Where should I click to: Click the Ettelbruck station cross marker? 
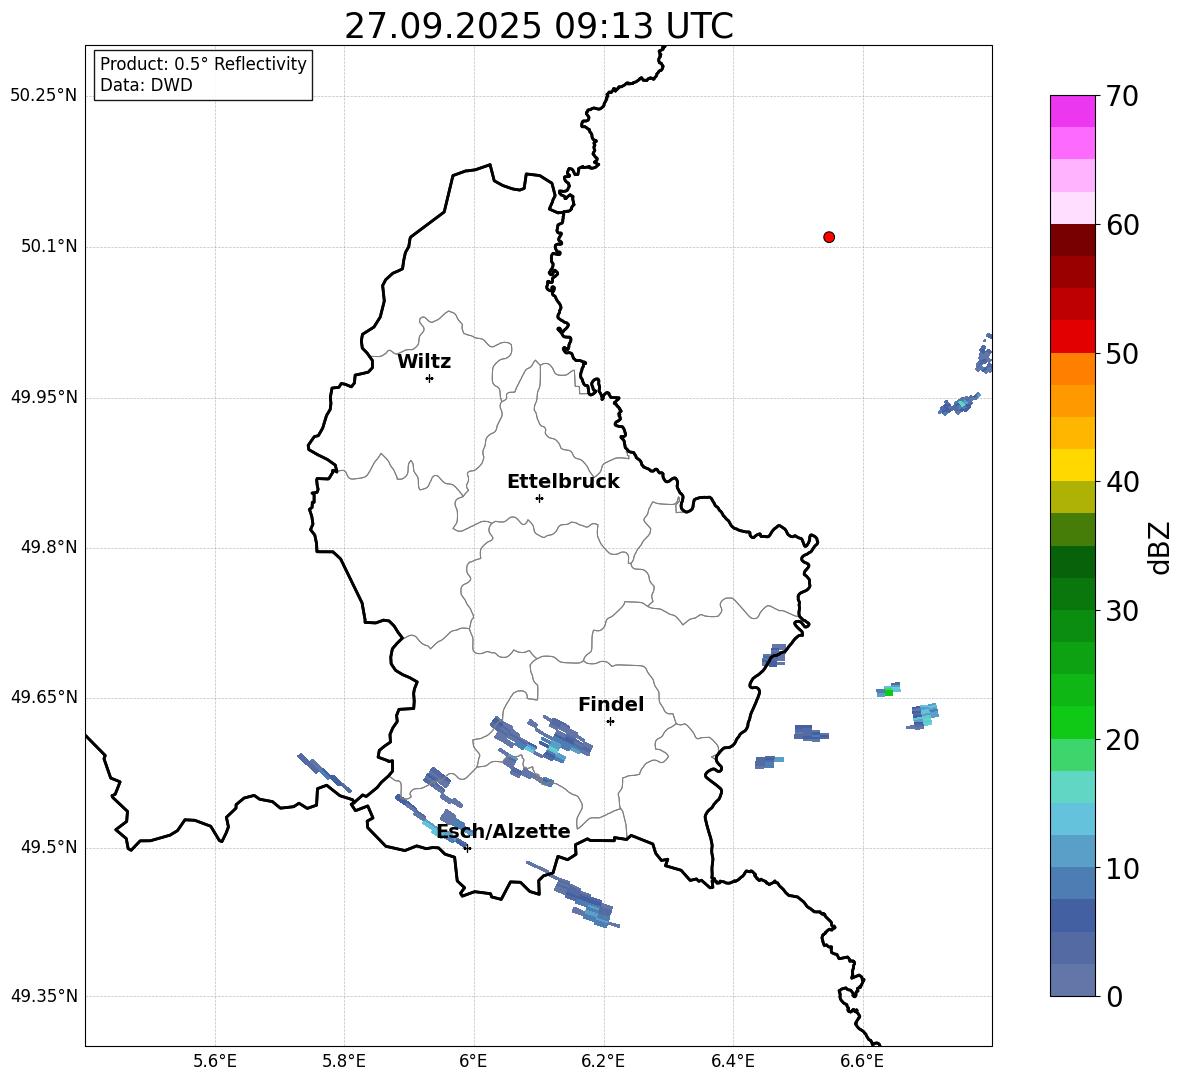[x=539, y=498]
